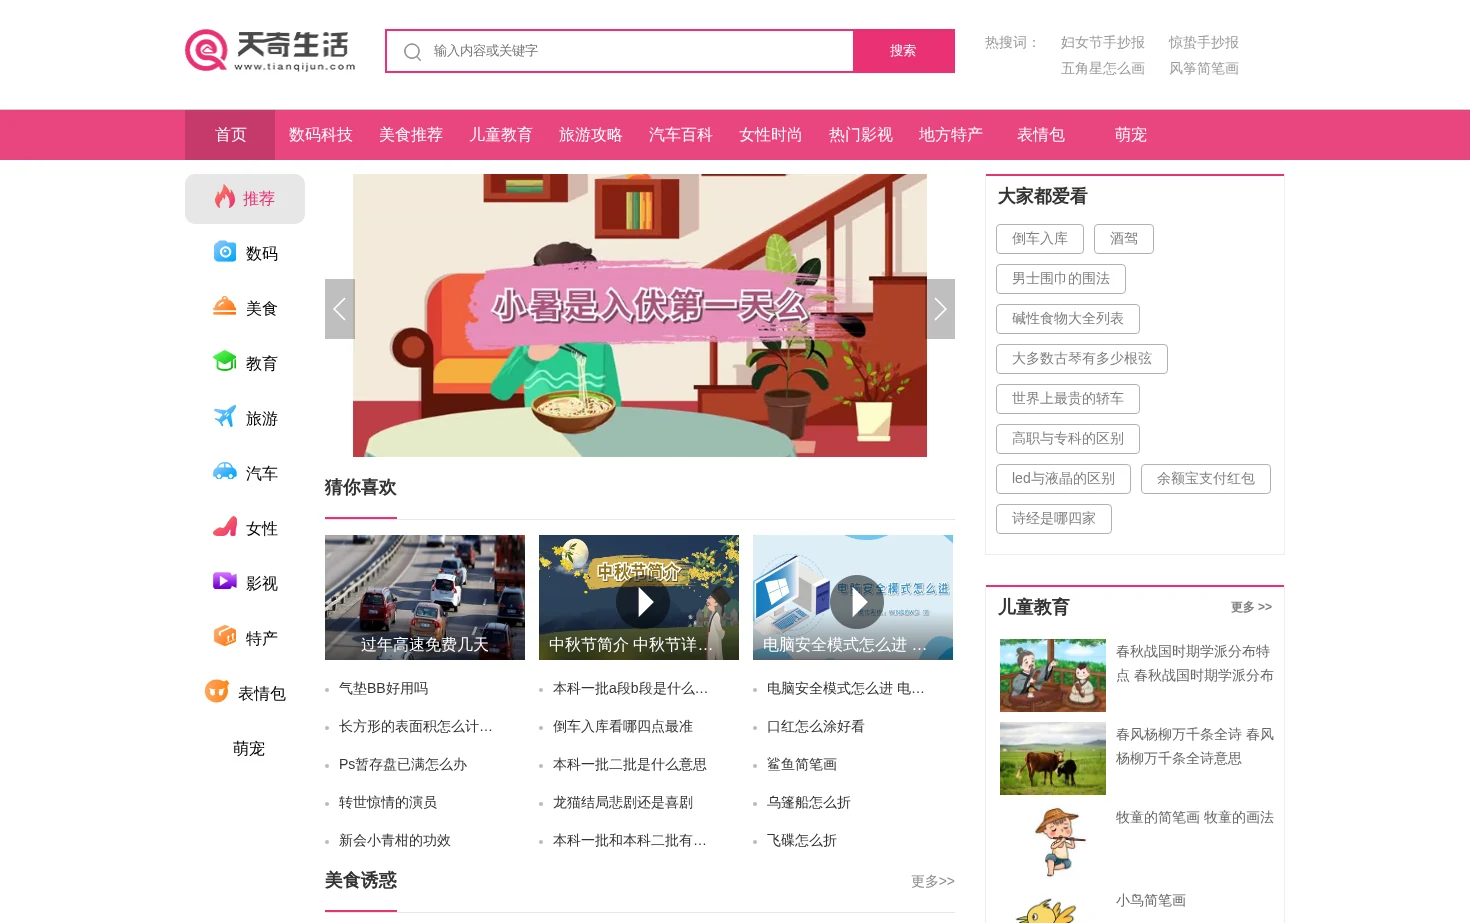Click the 世界上最贵的轿车 tag
The image size is (1470, 923).
point(1067,399)
